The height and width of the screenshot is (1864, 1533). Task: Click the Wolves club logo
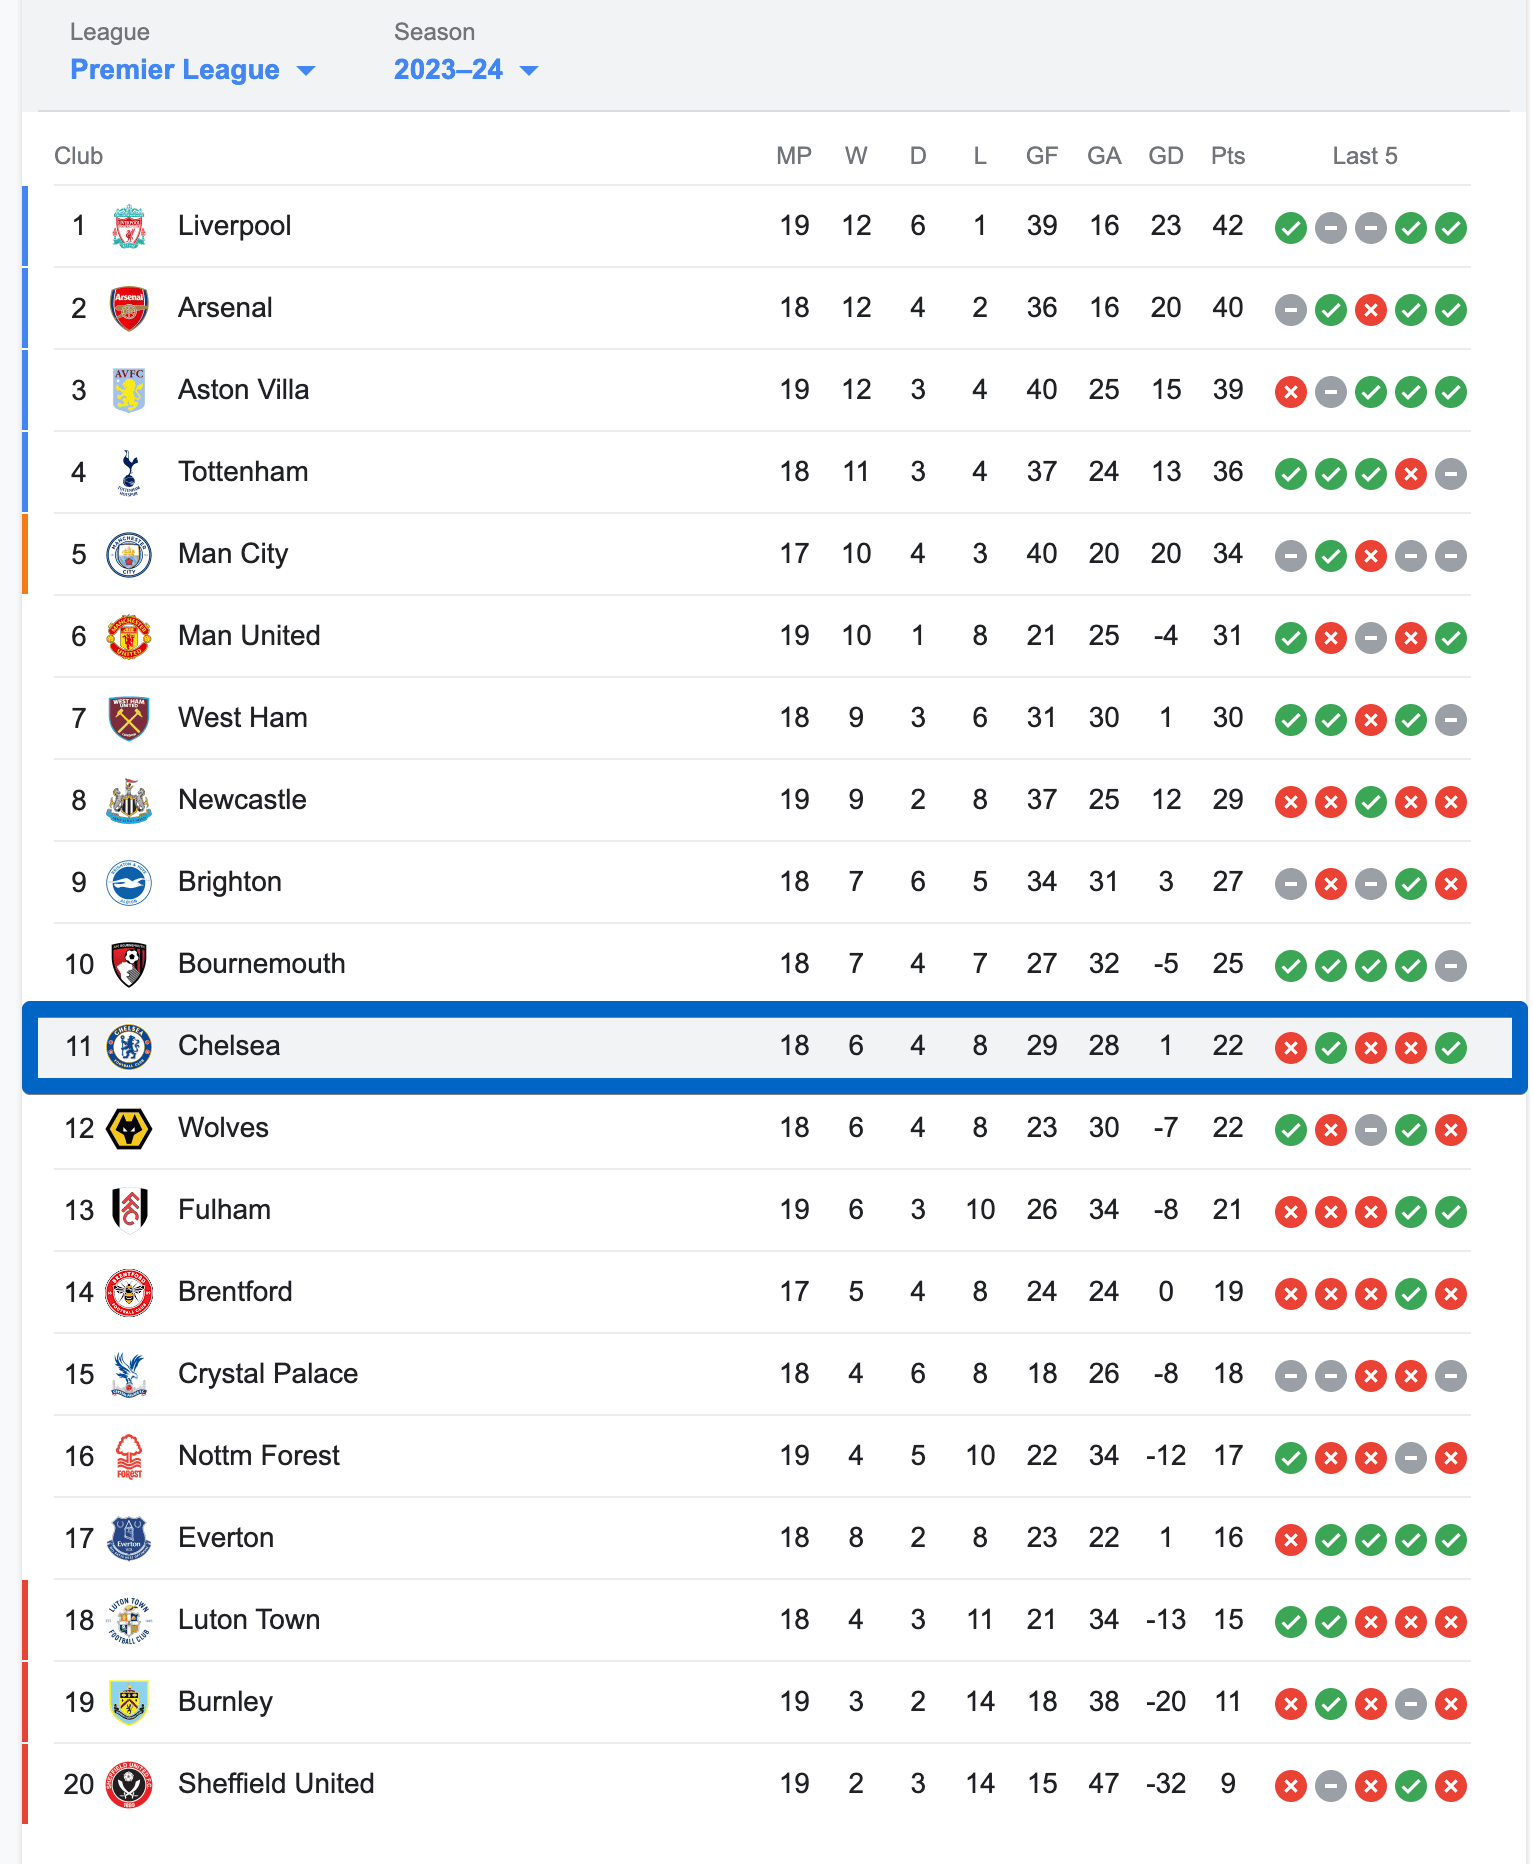(x=129, y=1128)
